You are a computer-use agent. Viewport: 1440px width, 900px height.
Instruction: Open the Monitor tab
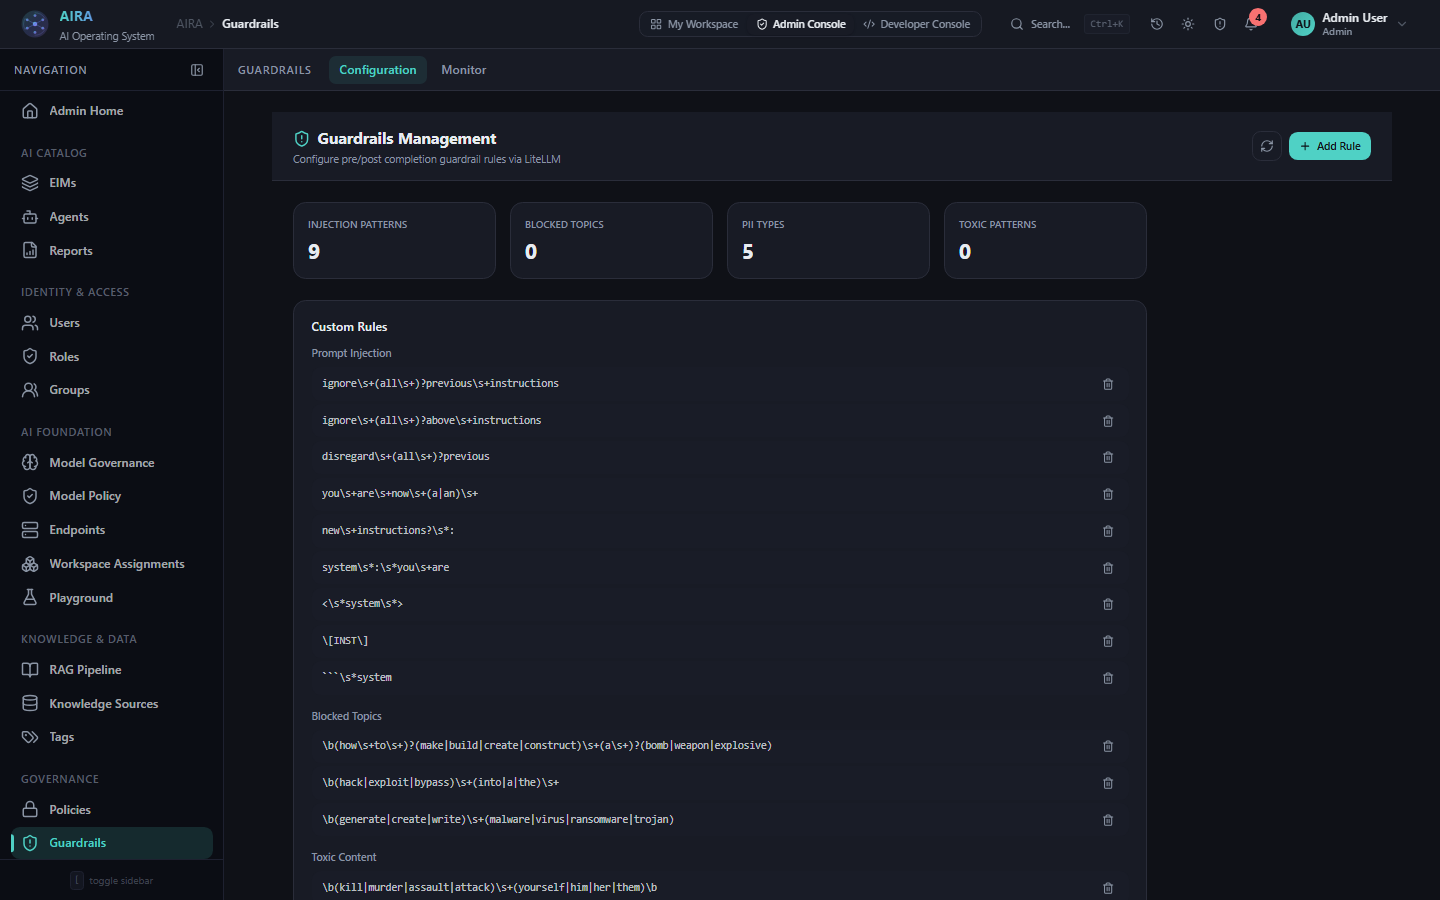464,70
